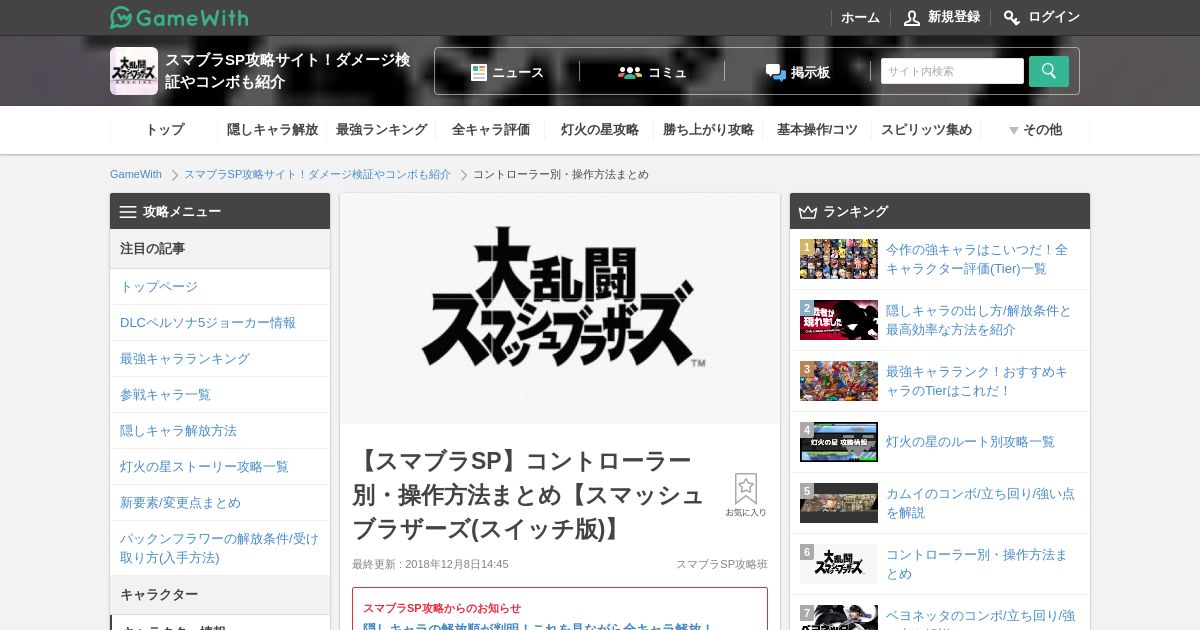Open カムイのコンボ/立ち回り ranking link

pyautogui.click(x=980, y=503)
